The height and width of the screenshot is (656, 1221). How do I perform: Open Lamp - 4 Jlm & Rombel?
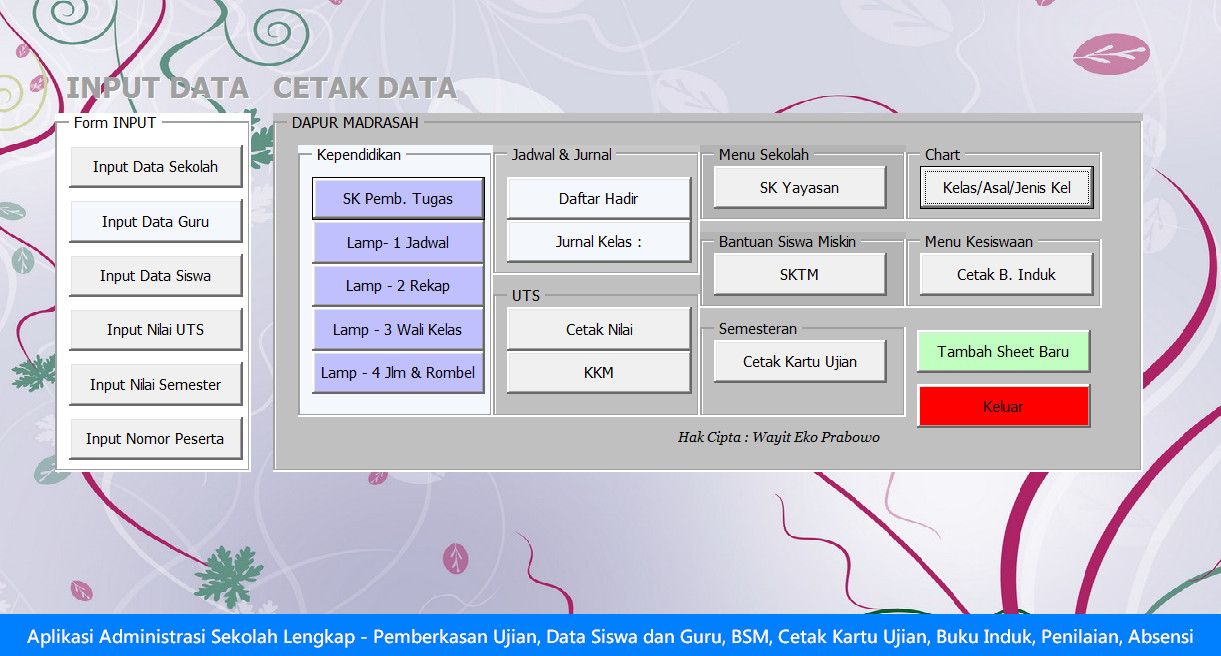(398, 373)
